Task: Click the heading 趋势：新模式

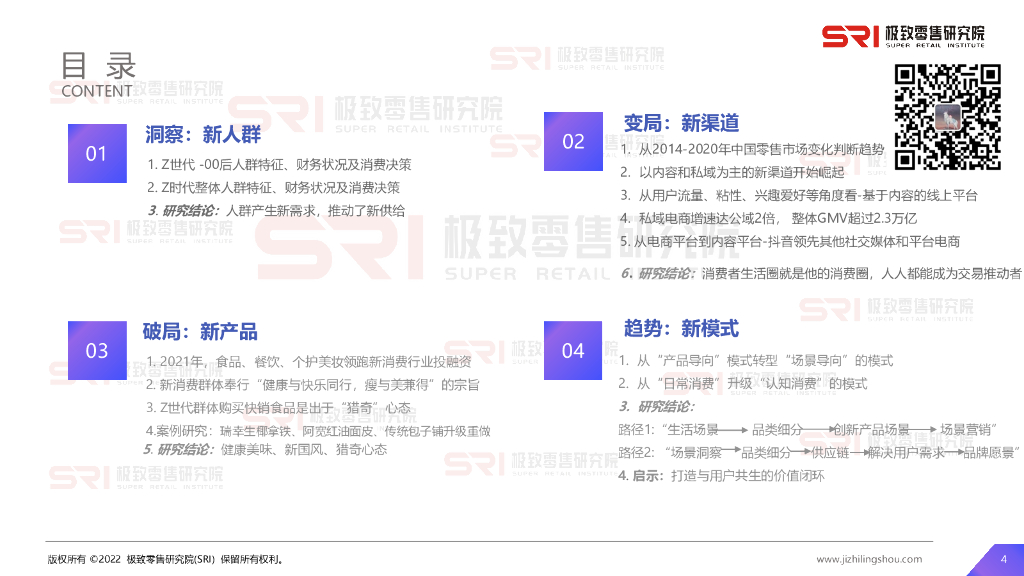Action: [681, 328]
